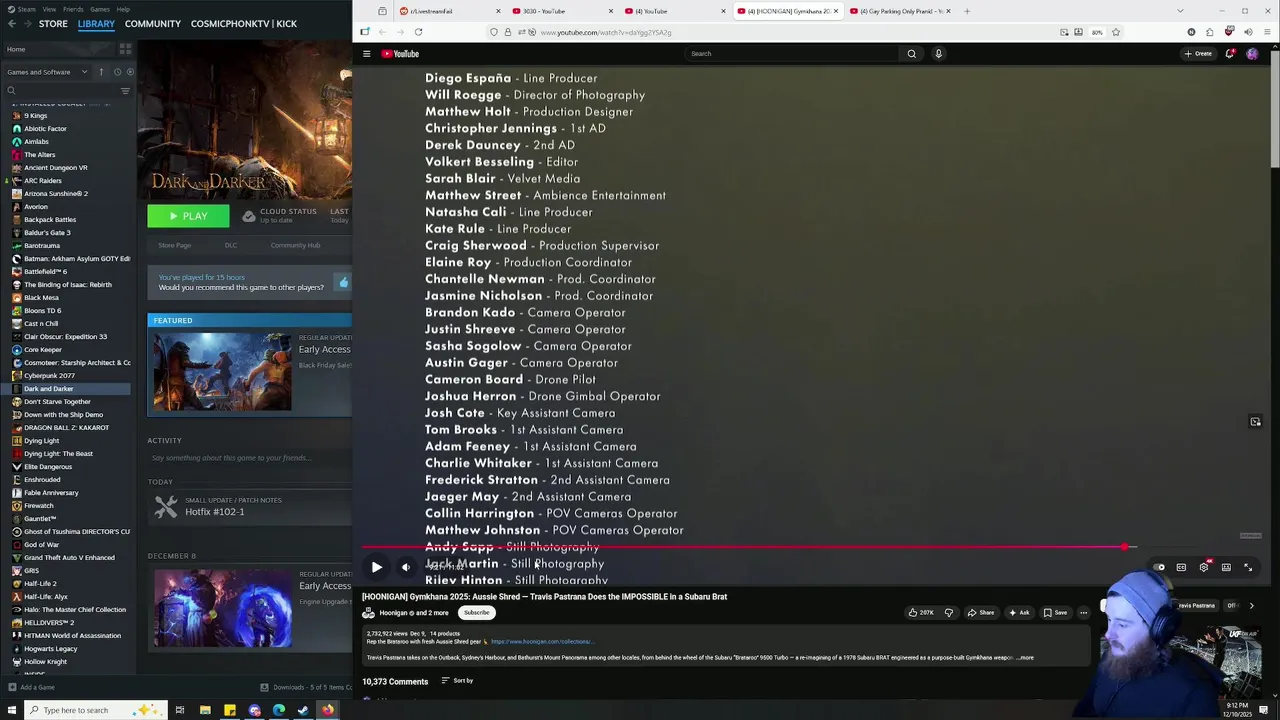Start voice search with microphone icon

(938, 54)
